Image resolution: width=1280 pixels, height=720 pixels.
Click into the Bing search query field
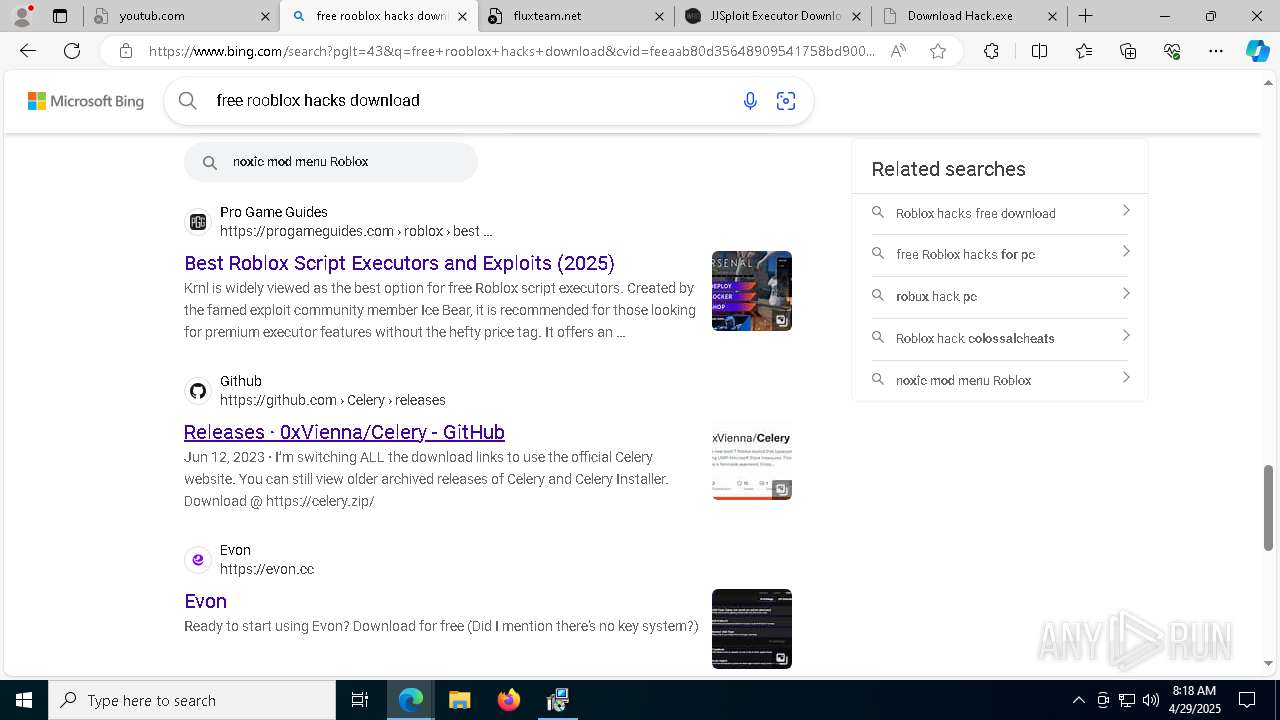470,100
